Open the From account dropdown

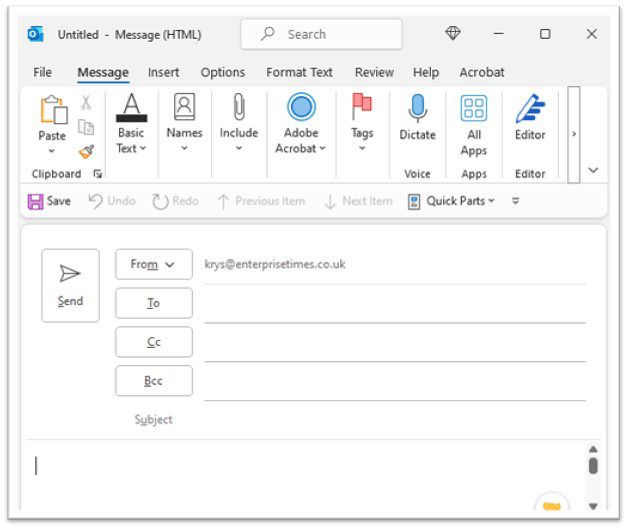pyautogui.click(x=154, y=264)
